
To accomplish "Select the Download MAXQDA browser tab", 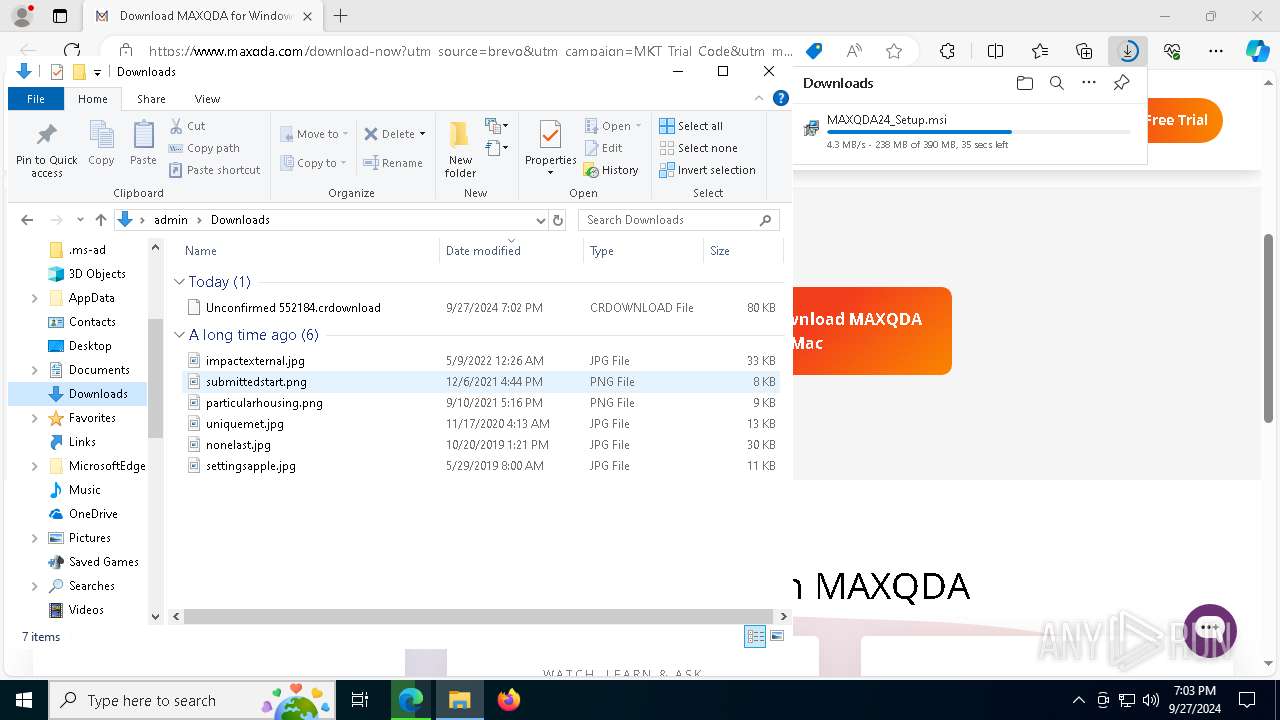I will 203,16.
